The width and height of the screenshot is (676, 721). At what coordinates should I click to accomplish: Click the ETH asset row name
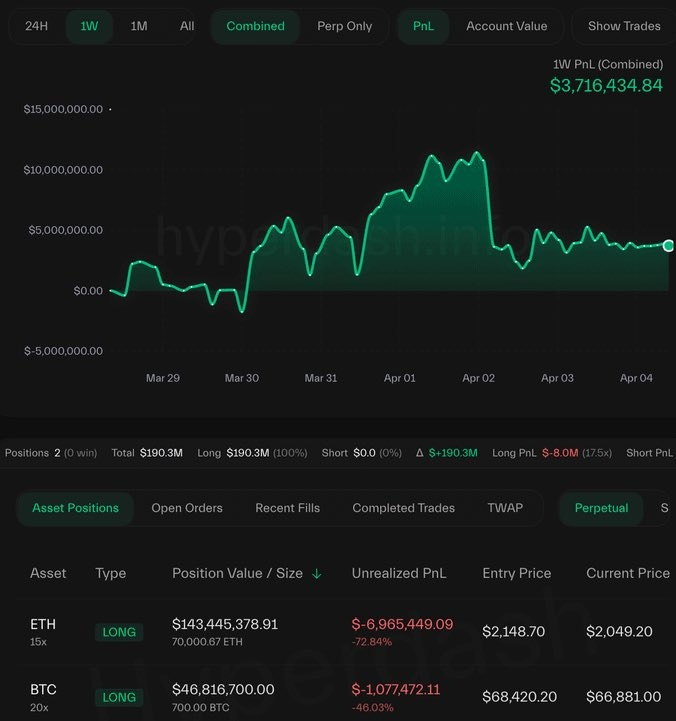point(43,624)
